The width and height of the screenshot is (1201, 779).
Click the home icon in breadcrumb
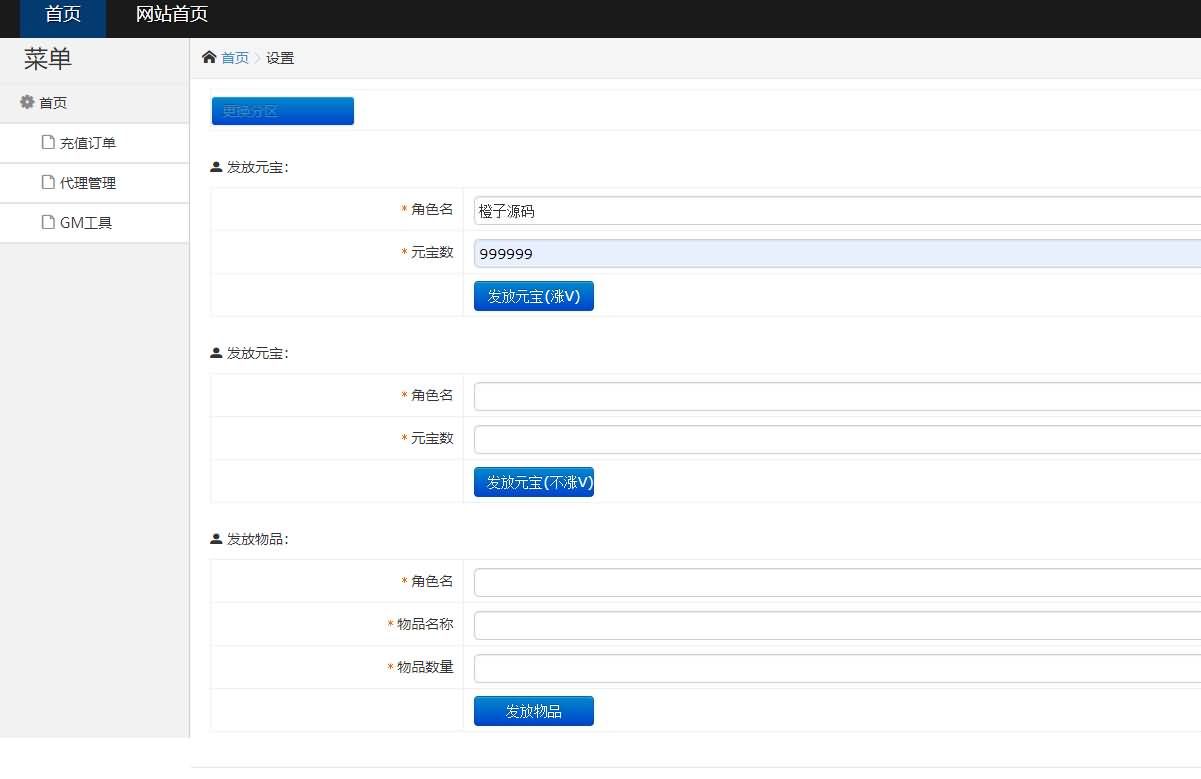coord(209,58)
